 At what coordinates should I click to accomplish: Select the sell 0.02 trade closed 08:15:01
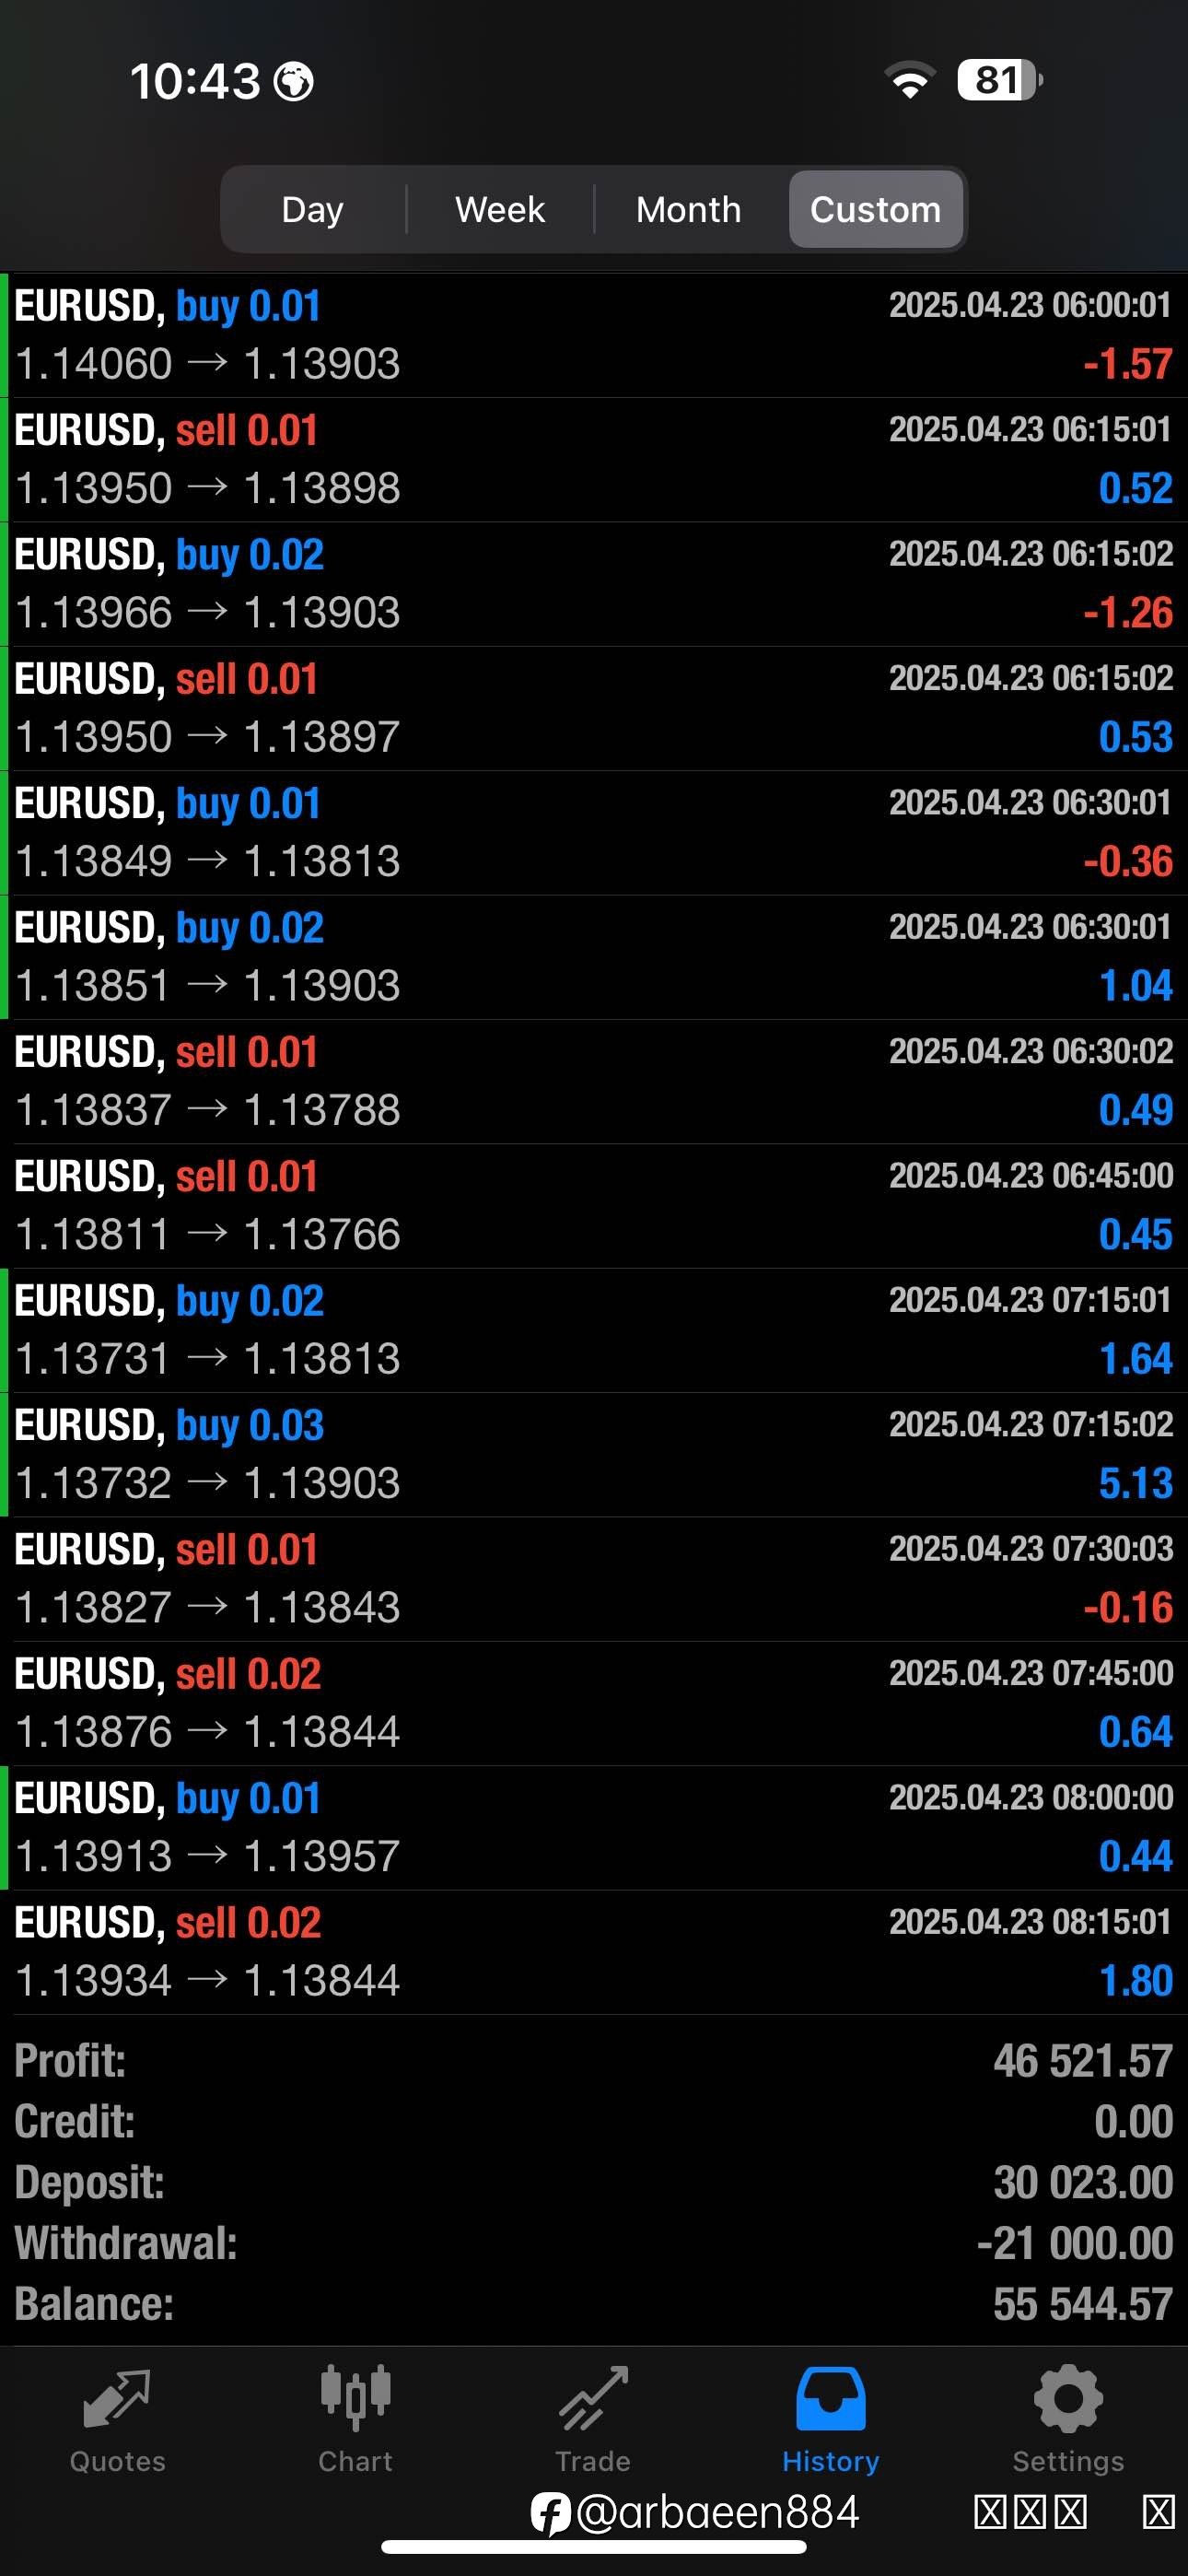coord(594,1952)
